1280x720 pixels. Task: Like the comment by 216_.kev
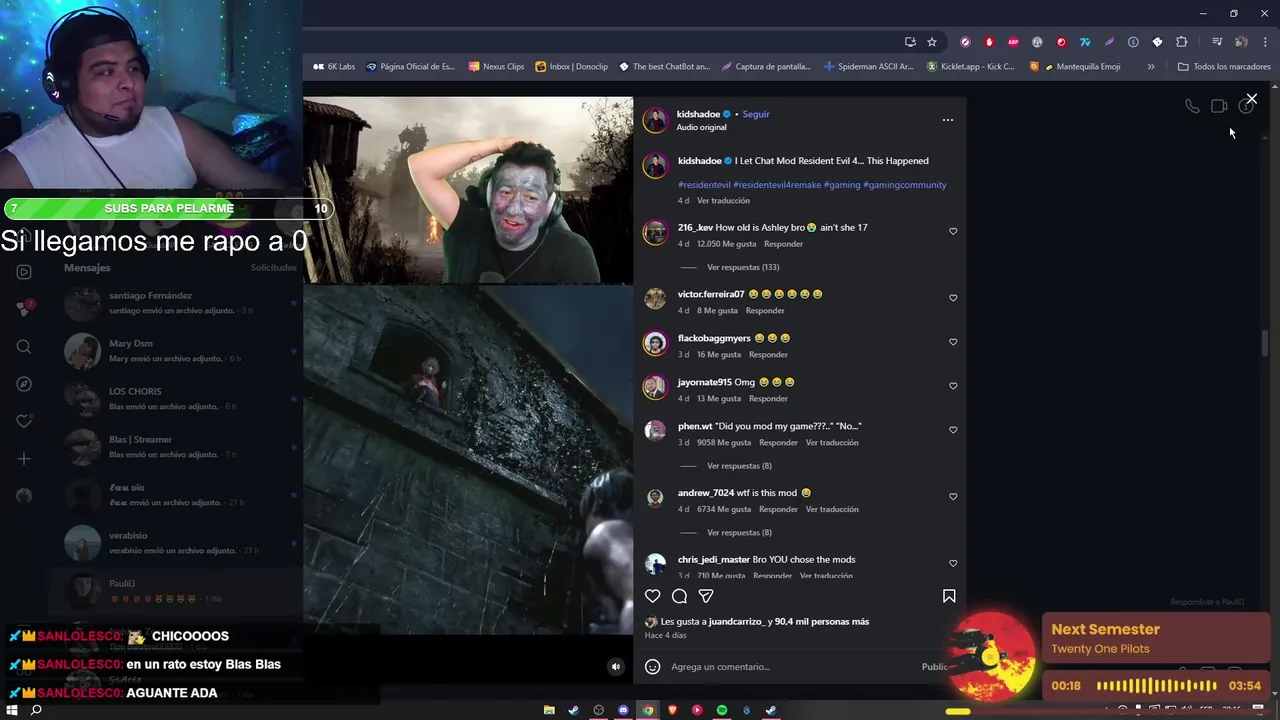[x=953, y=231]
